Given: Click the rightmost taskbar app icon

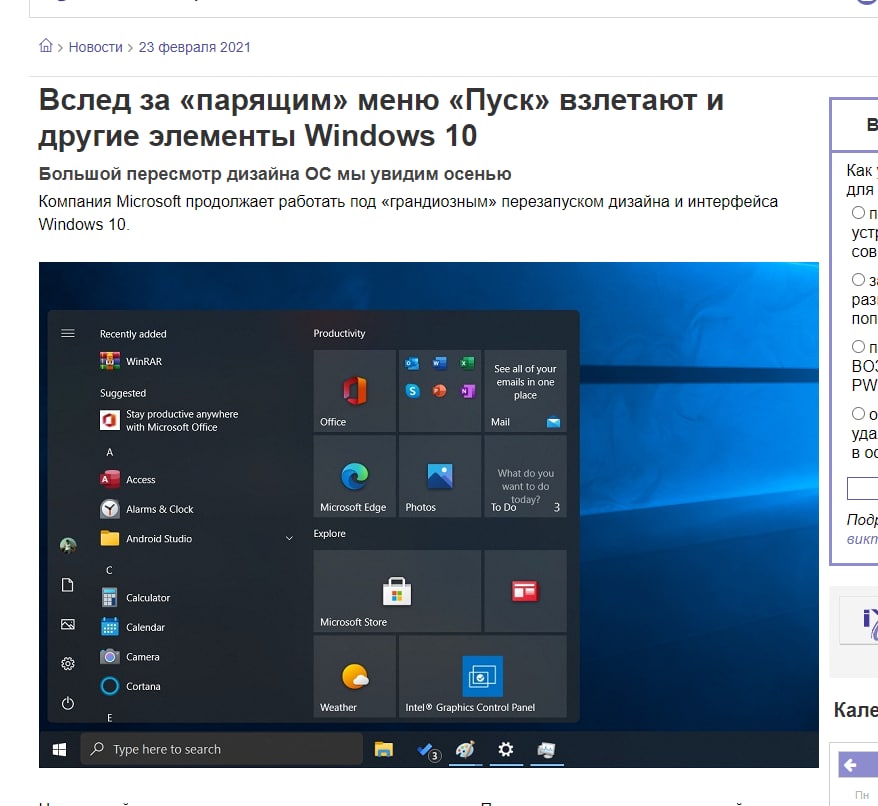Looking at the screenshot, I should tap(547, 749).
